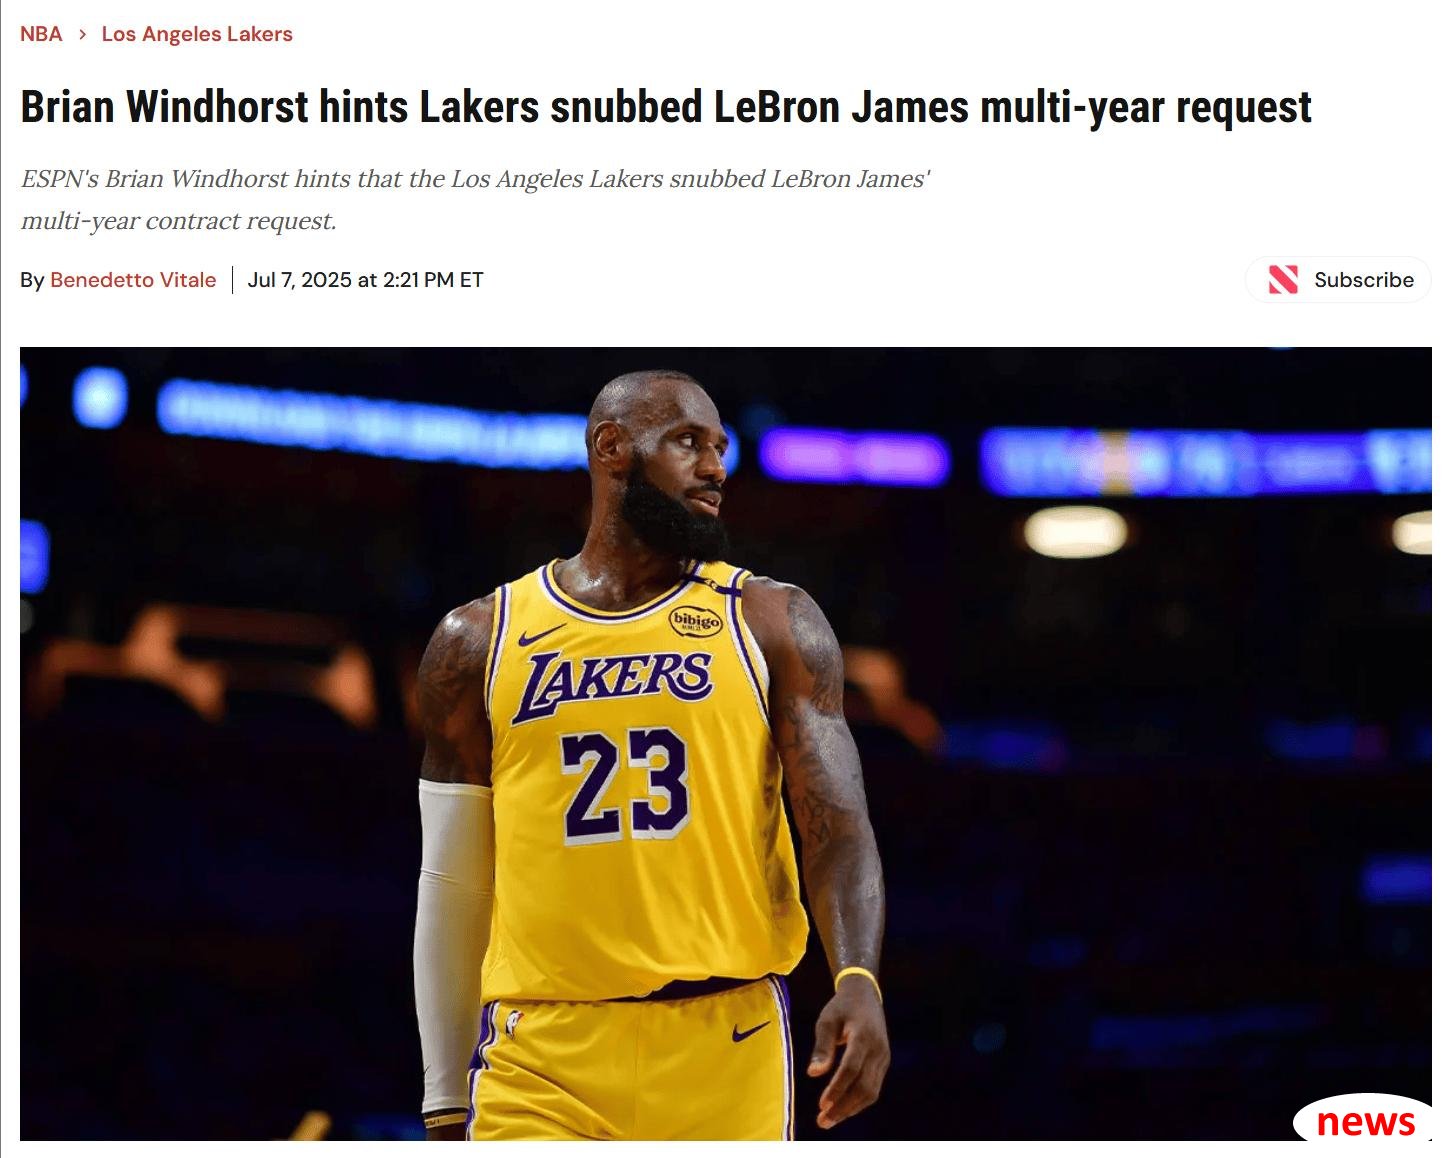Open the NBA breadcrumb link

(41, 34)
